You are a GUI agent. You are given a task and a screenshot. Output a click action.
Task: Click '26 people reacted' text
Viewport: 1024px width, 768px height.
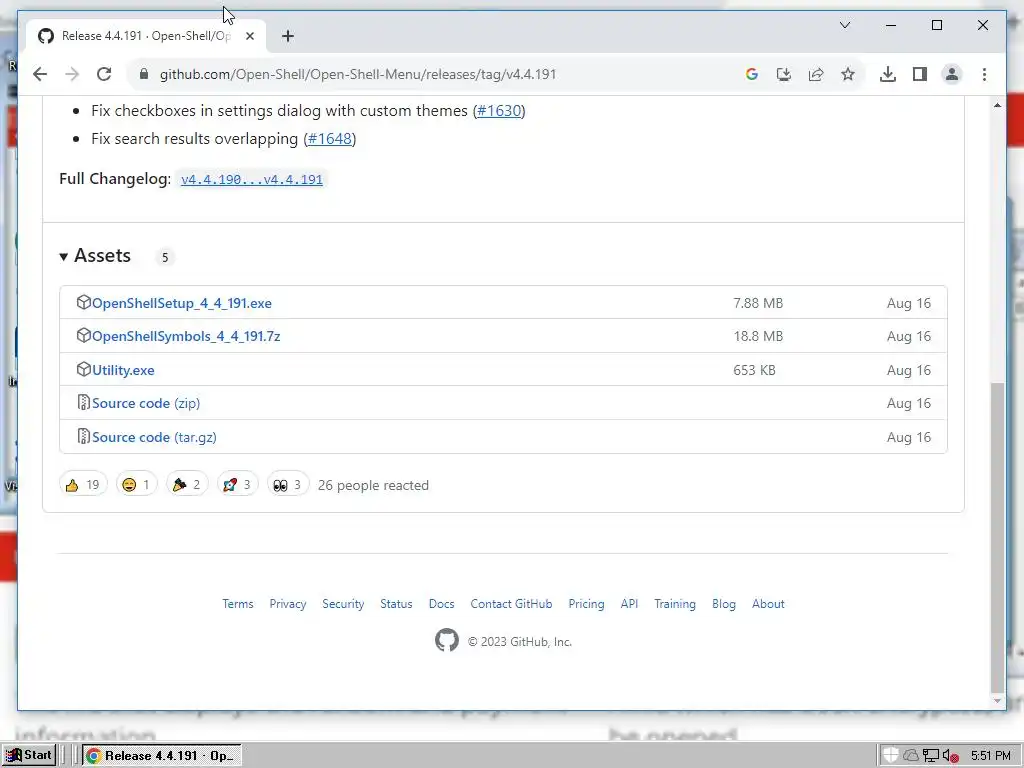pos(373,485)
